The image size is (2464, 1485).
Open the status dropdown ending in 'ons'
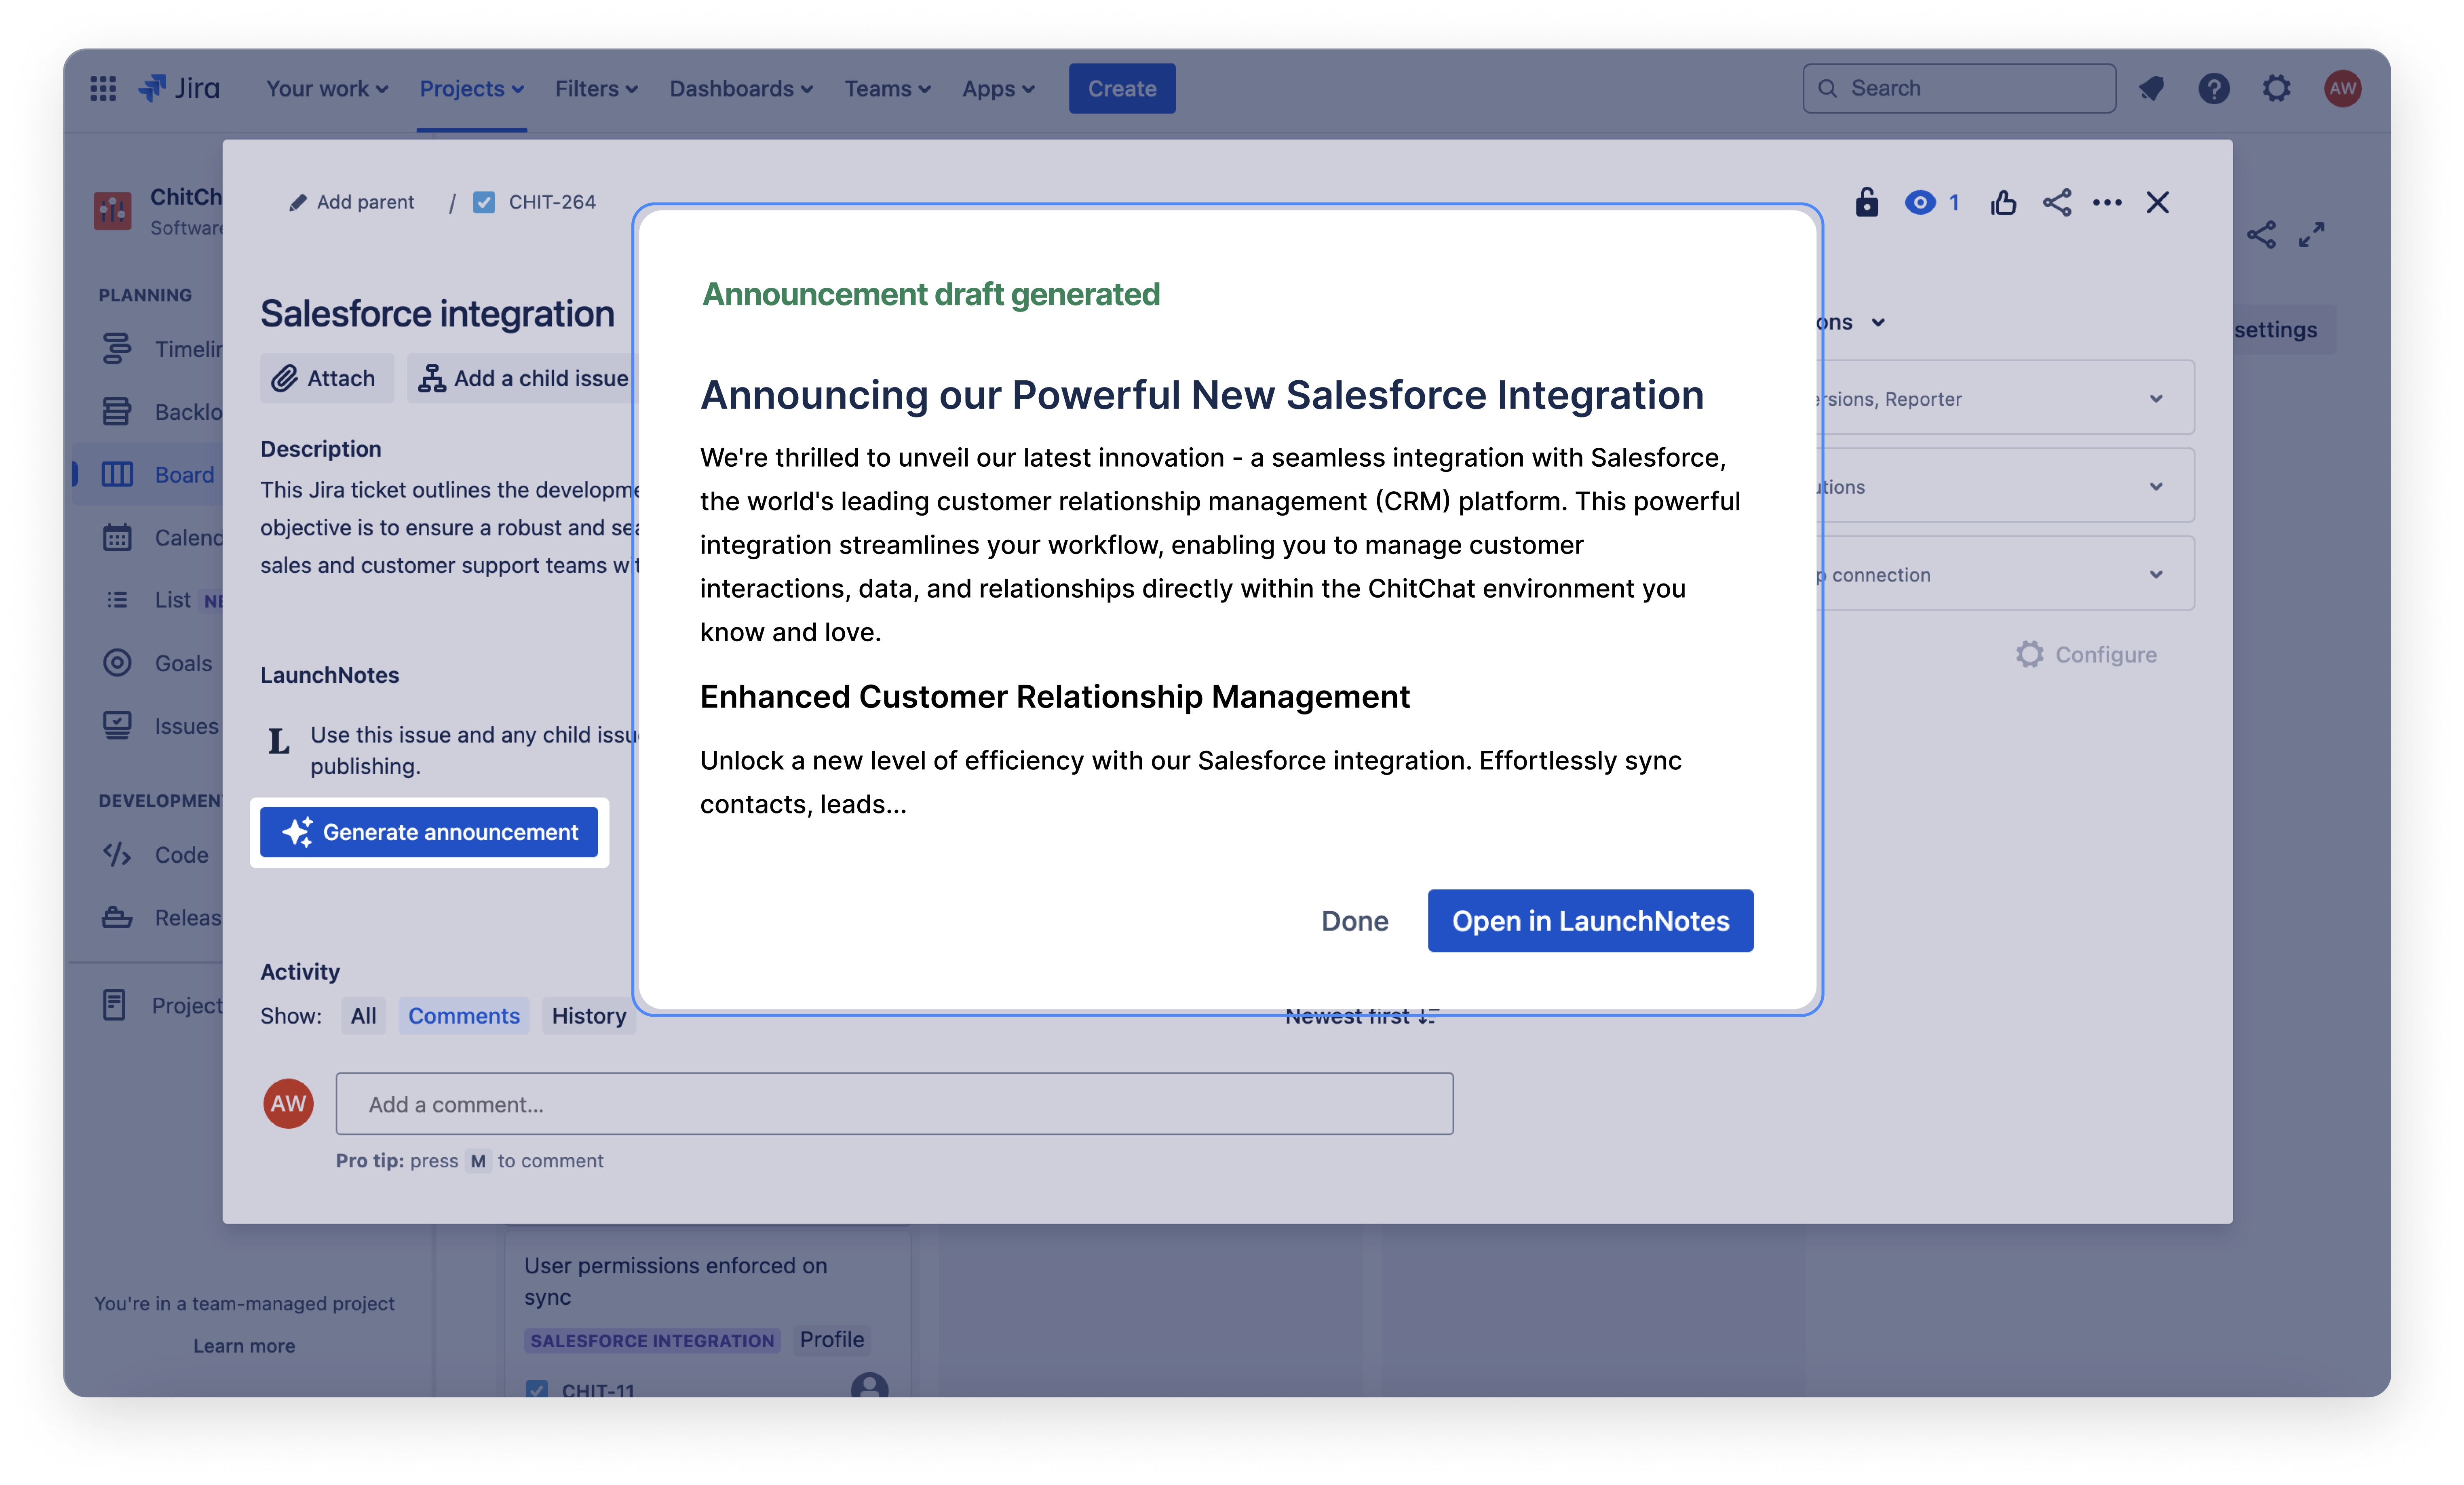click(x=1850, y=322)
